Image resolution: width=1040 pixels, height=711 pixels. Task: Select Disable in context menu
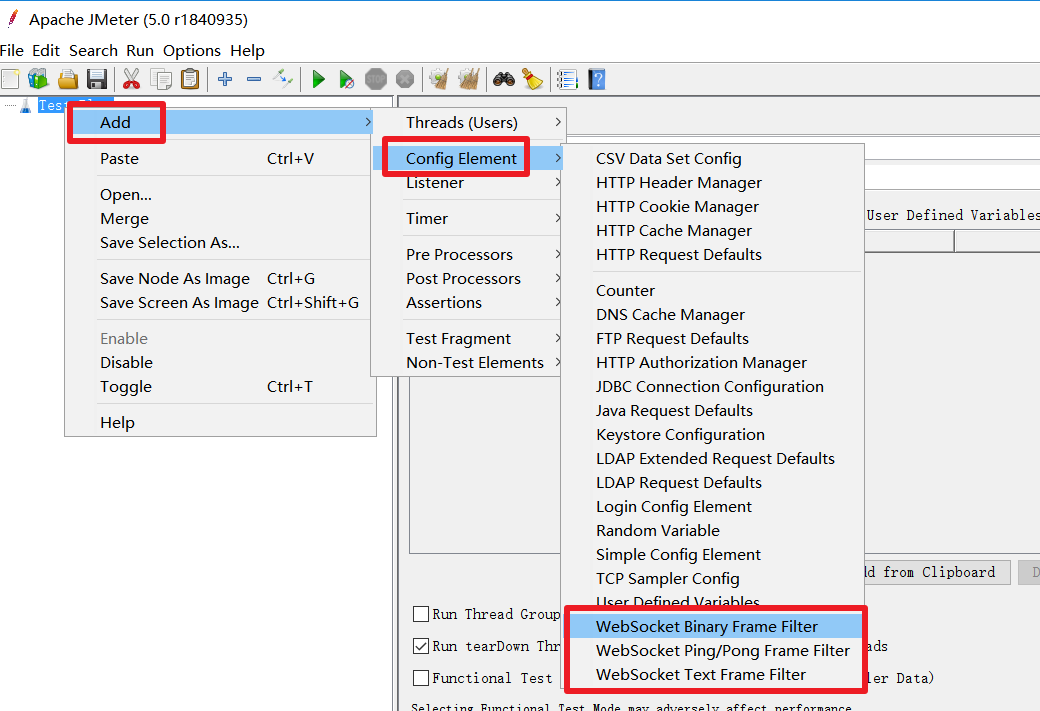[x=220, y=363]
